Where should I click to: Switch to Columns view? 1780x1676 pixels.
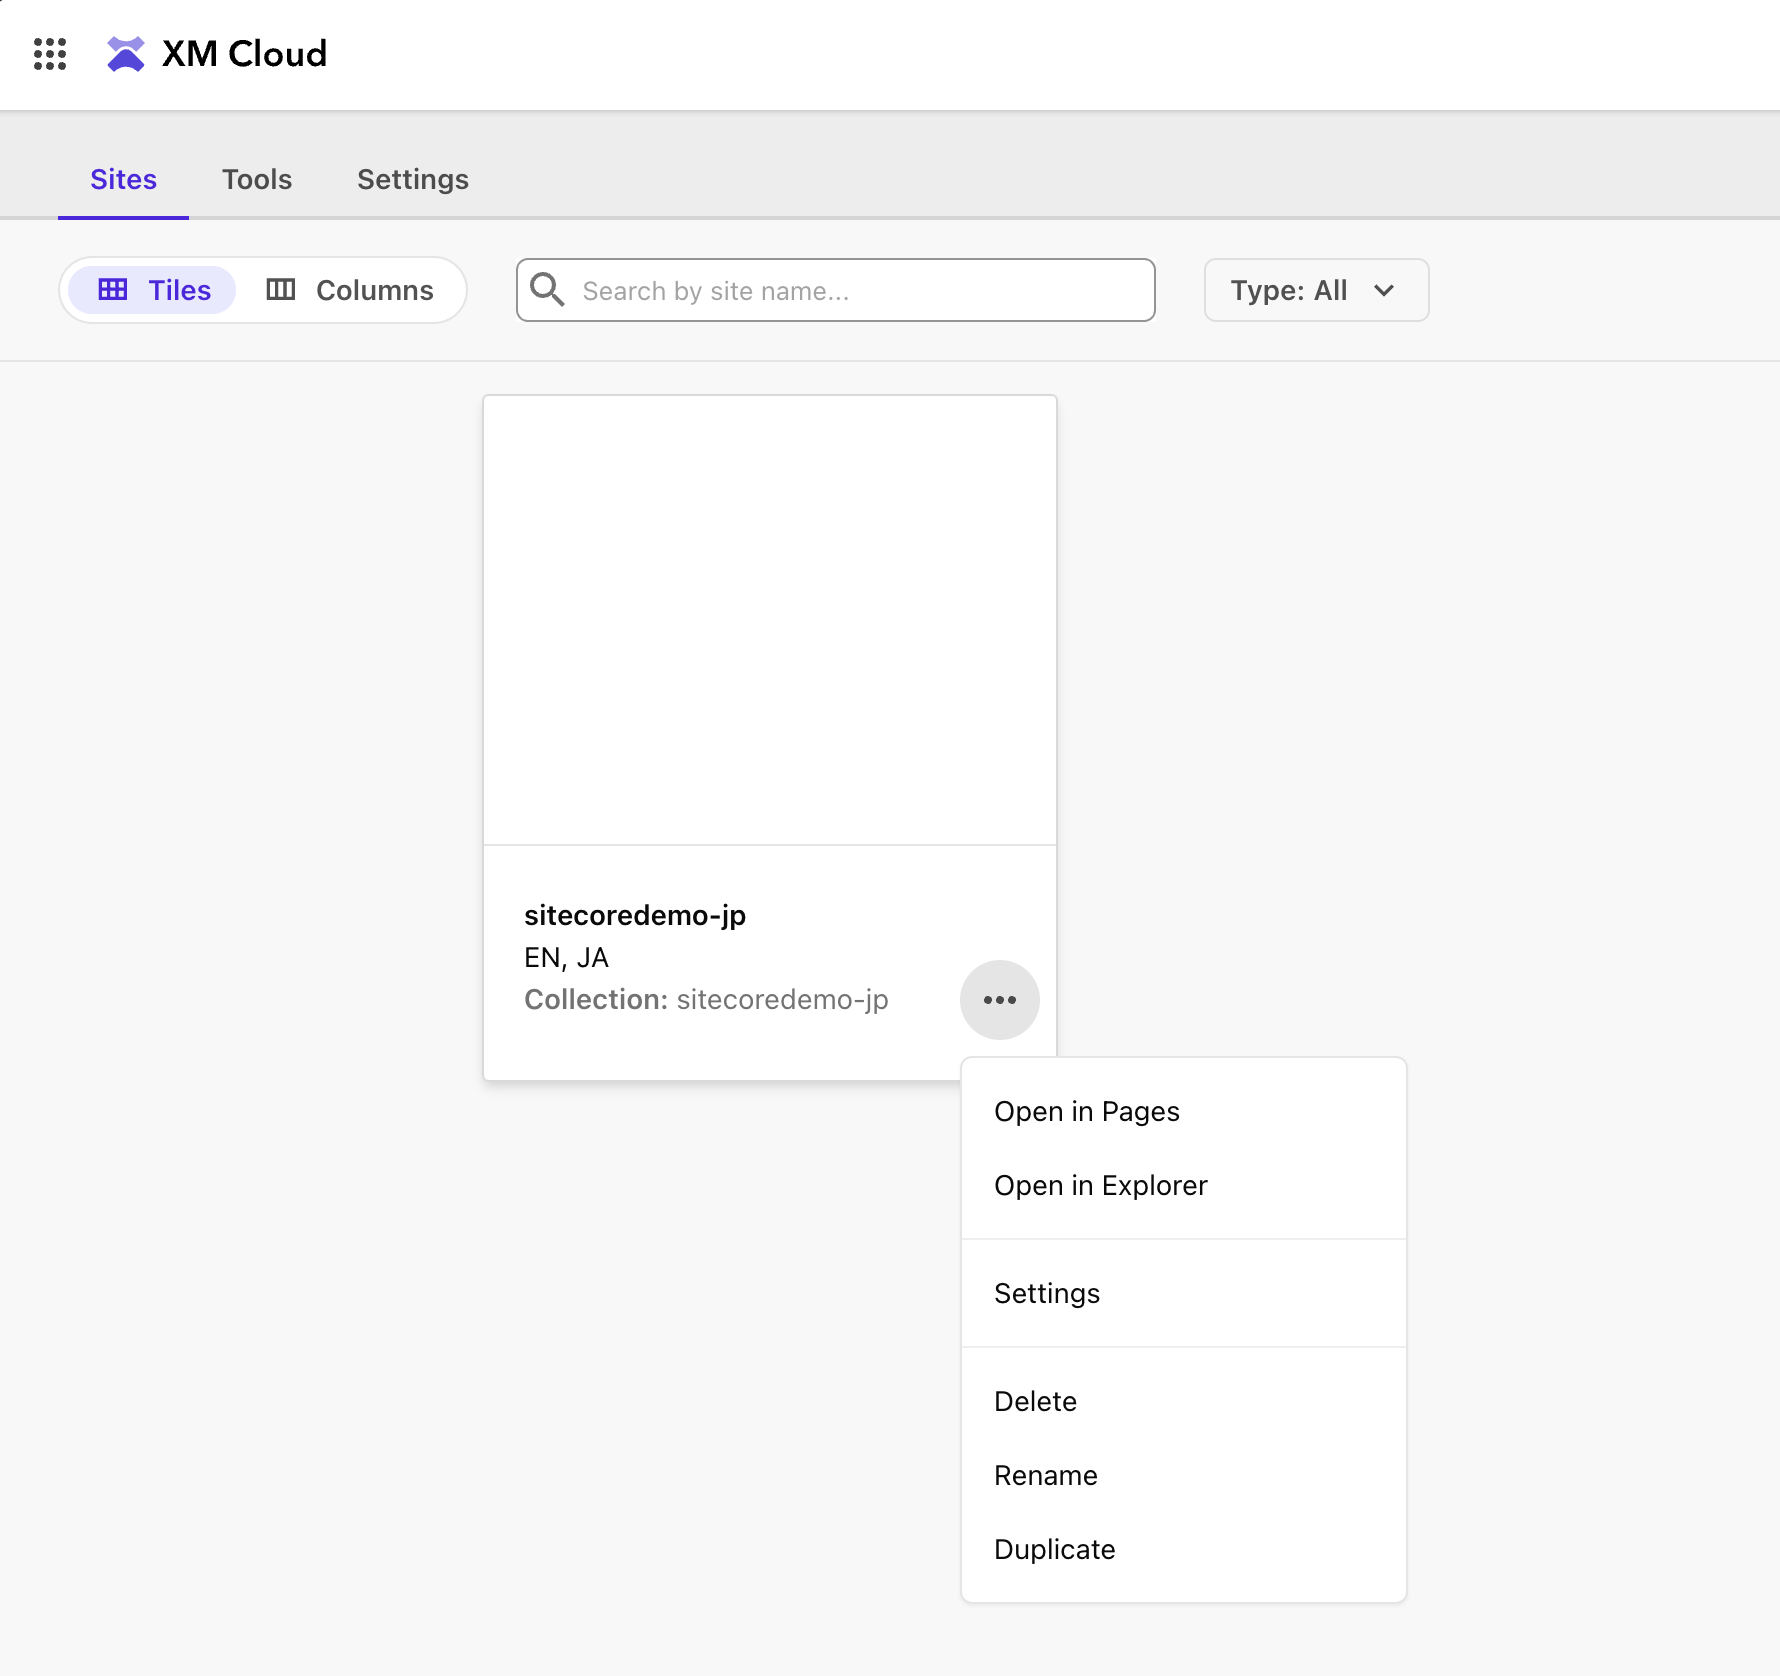pyautogui.click(x=350, y=290)
